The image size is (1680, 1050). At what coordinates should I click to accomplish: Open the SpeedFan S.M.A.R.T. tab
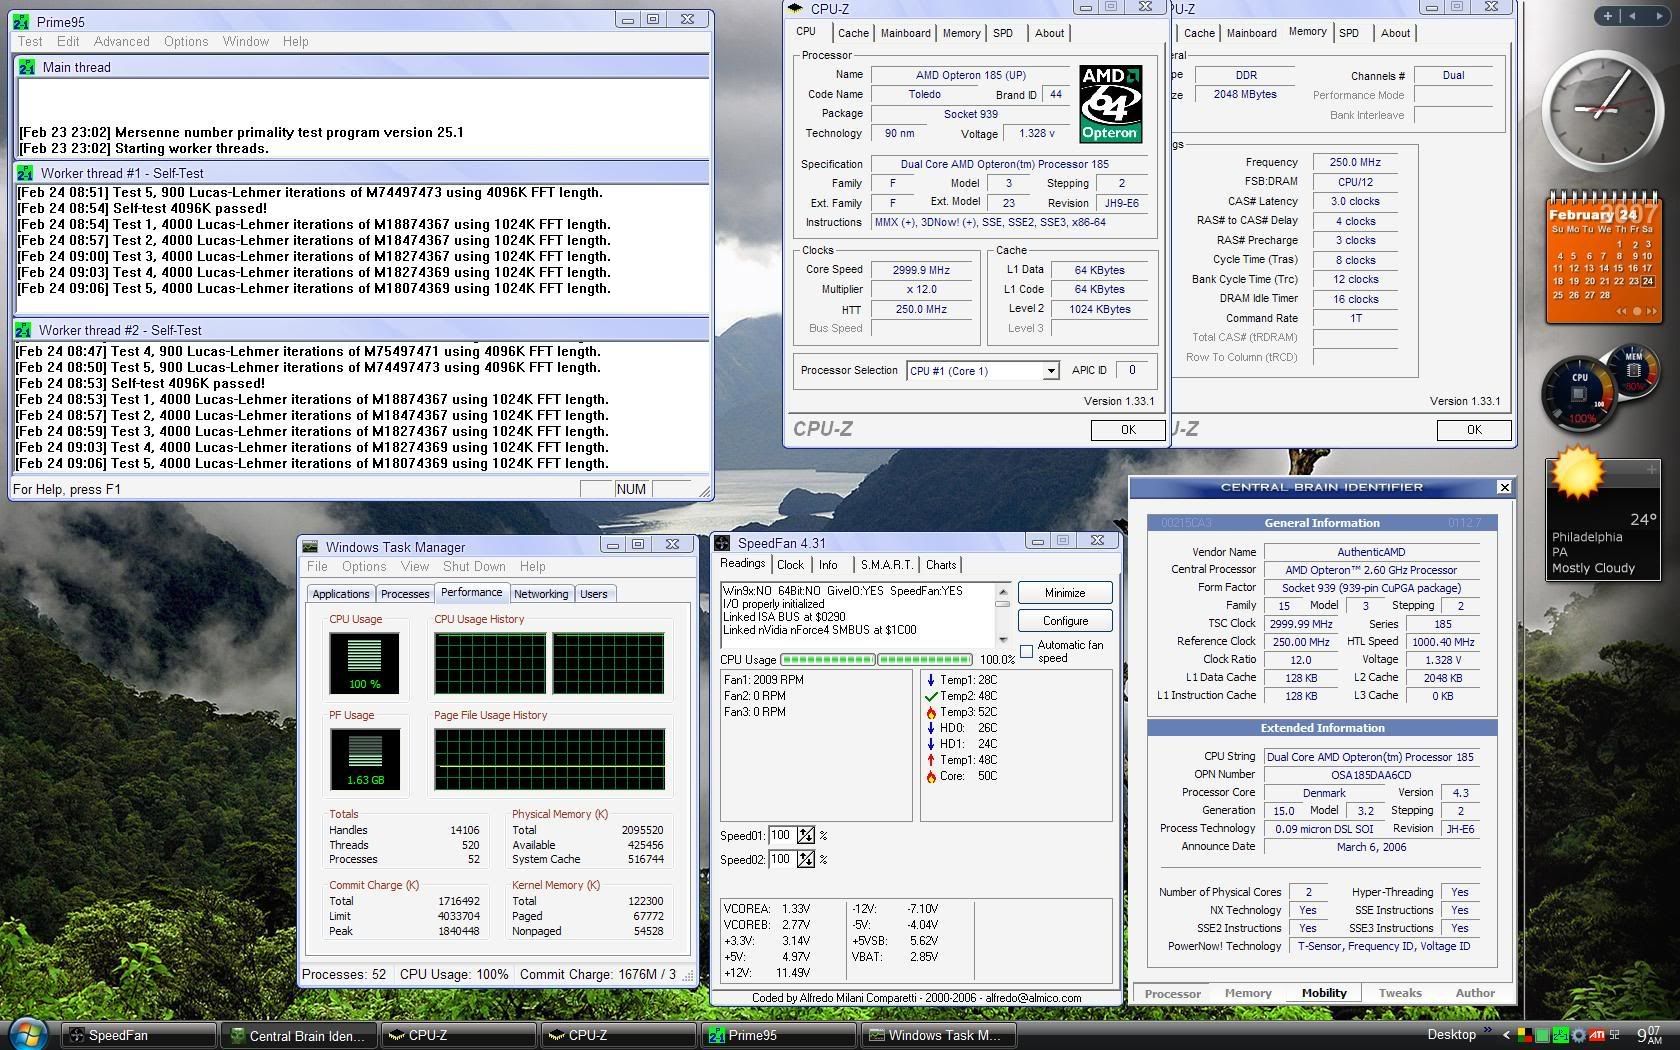click(x=886, y=565)
